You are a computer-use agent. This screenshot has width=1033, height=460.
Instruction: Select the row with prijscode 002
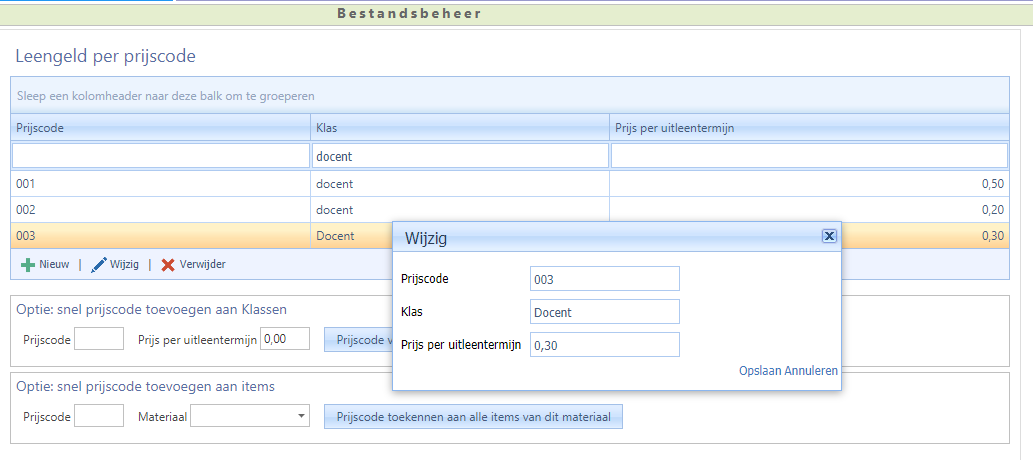coord(160,210)
